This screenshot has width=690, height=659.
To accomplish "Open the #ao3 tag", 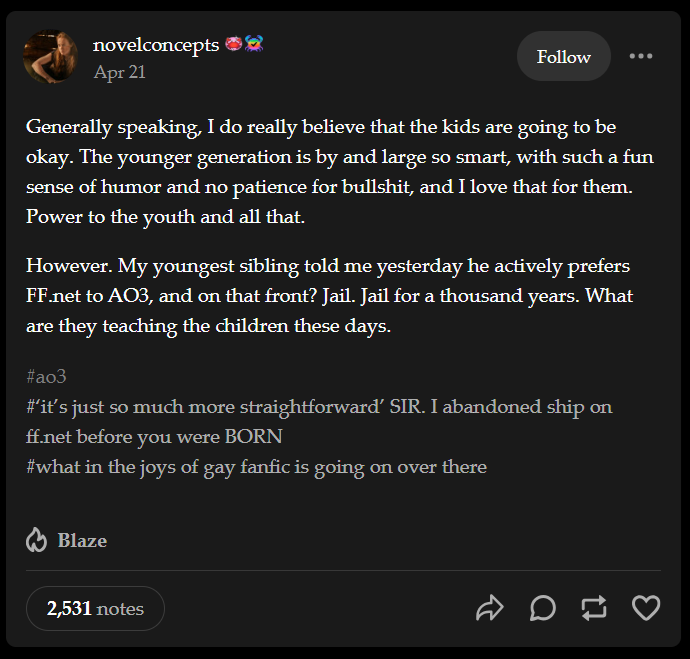I will 46,377.
